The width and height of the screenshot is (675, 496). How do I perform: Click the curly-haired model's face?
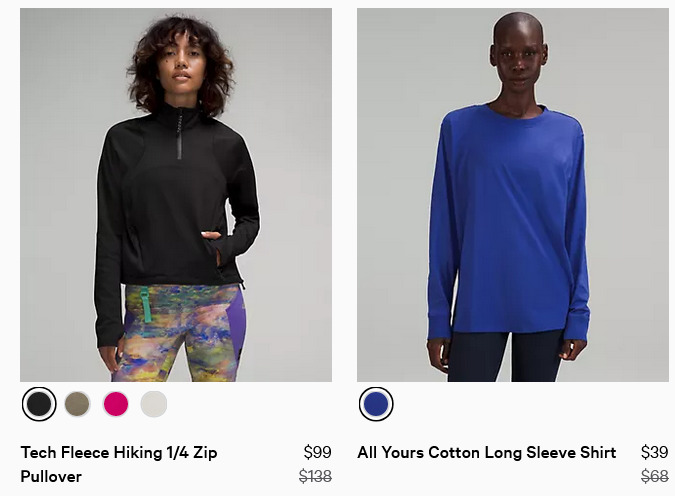181,69
